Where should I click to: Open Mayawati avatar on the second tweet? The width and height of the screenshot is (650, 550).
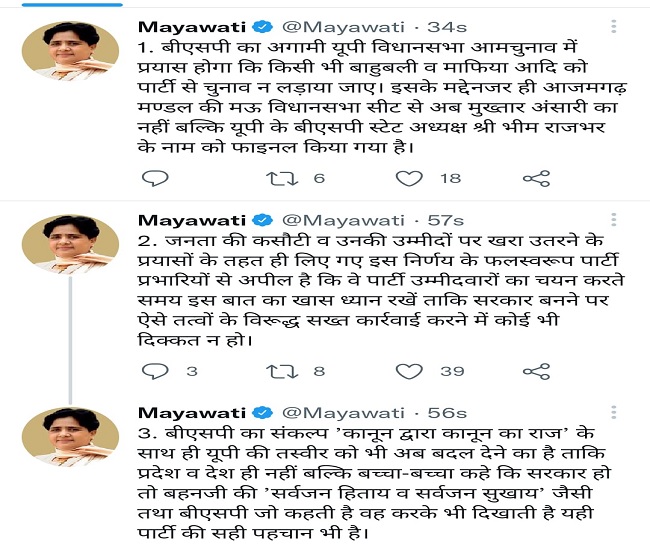click(x=70, y=245)
